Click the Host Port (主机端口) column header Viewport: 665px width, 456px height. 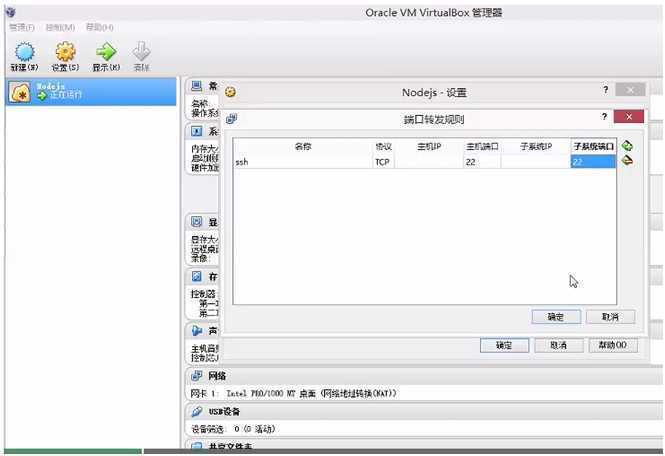point(482,146)
